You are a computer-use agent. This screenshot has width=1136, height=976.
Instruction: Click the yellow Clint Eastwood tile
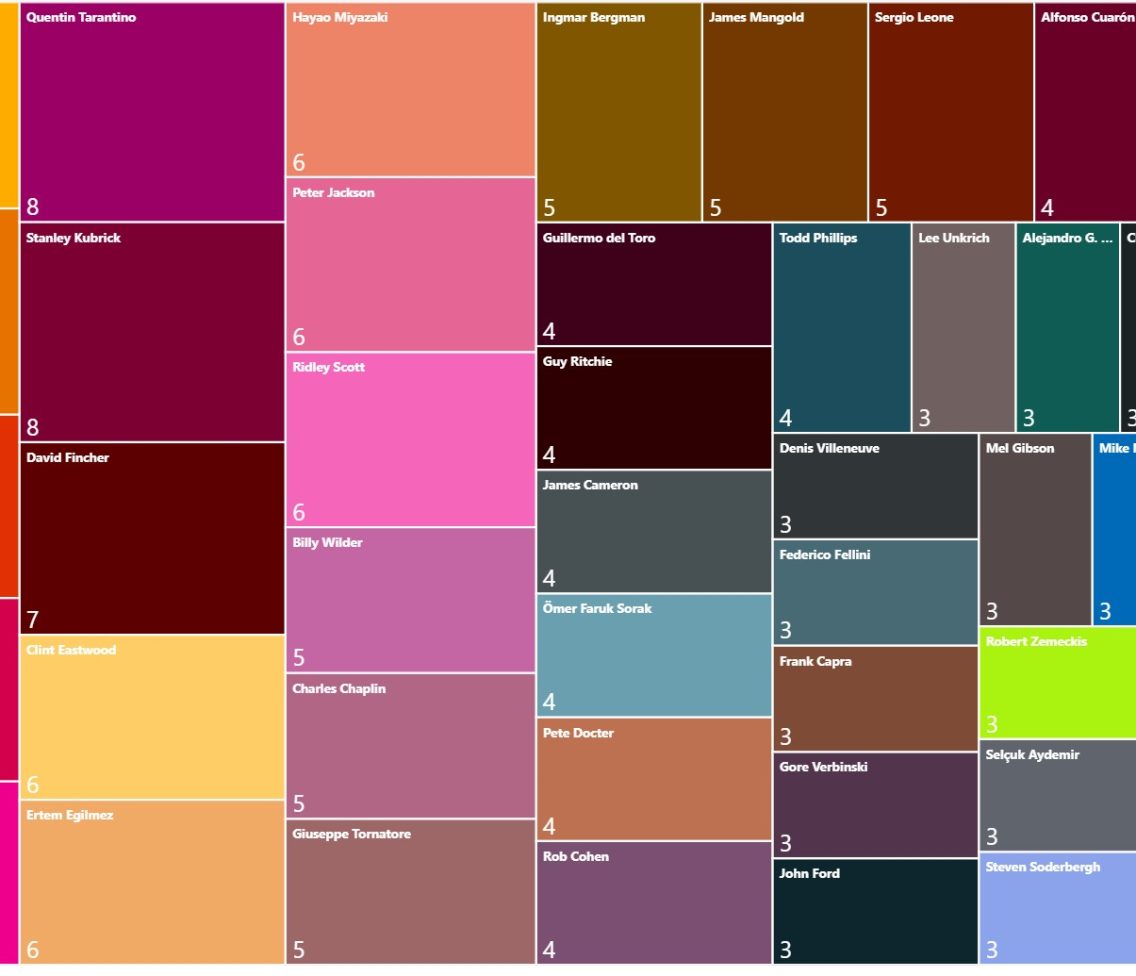tap(152, 717)
